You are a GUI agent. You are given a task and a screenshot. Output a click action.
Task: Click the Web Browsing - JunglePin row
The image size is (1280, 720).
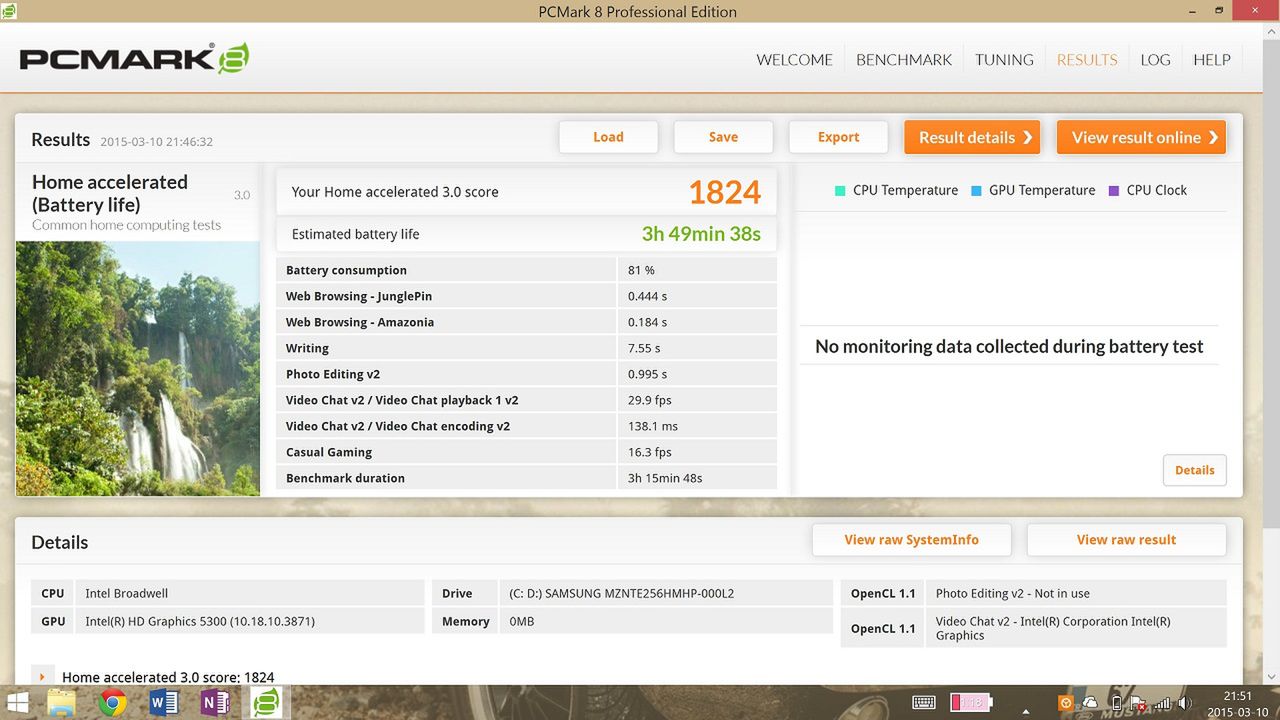[526, 296]
